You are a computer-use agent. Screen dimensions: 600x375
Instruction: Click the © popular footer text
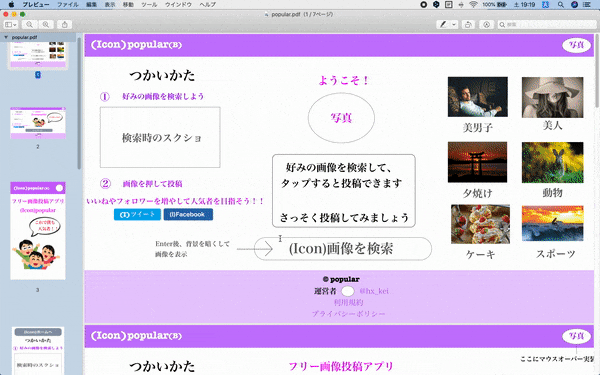point(341,279)
